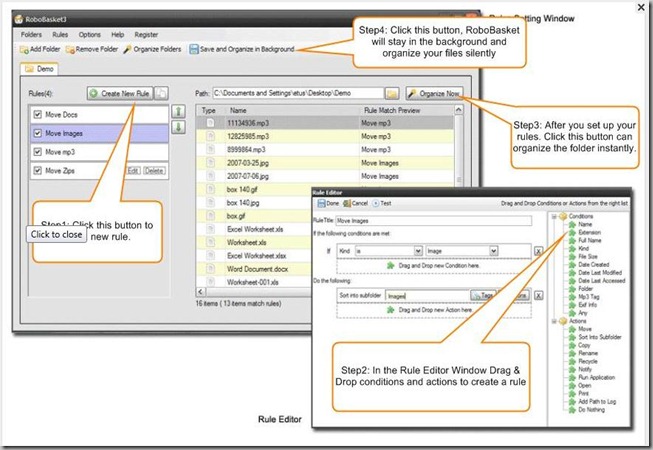The height and width of the screenshot is (450, 653).
Task: Click the file list scroll-up arrow
Action: click(x=458, y=110)
